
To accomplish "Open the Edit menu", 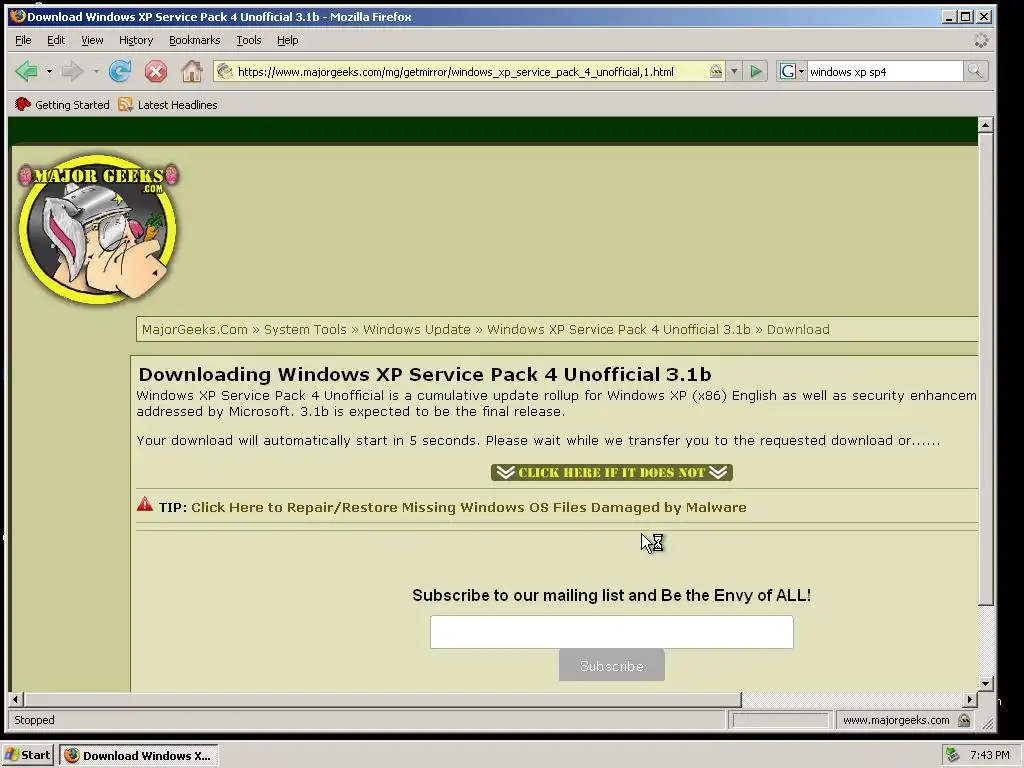I will coord(56,40).
